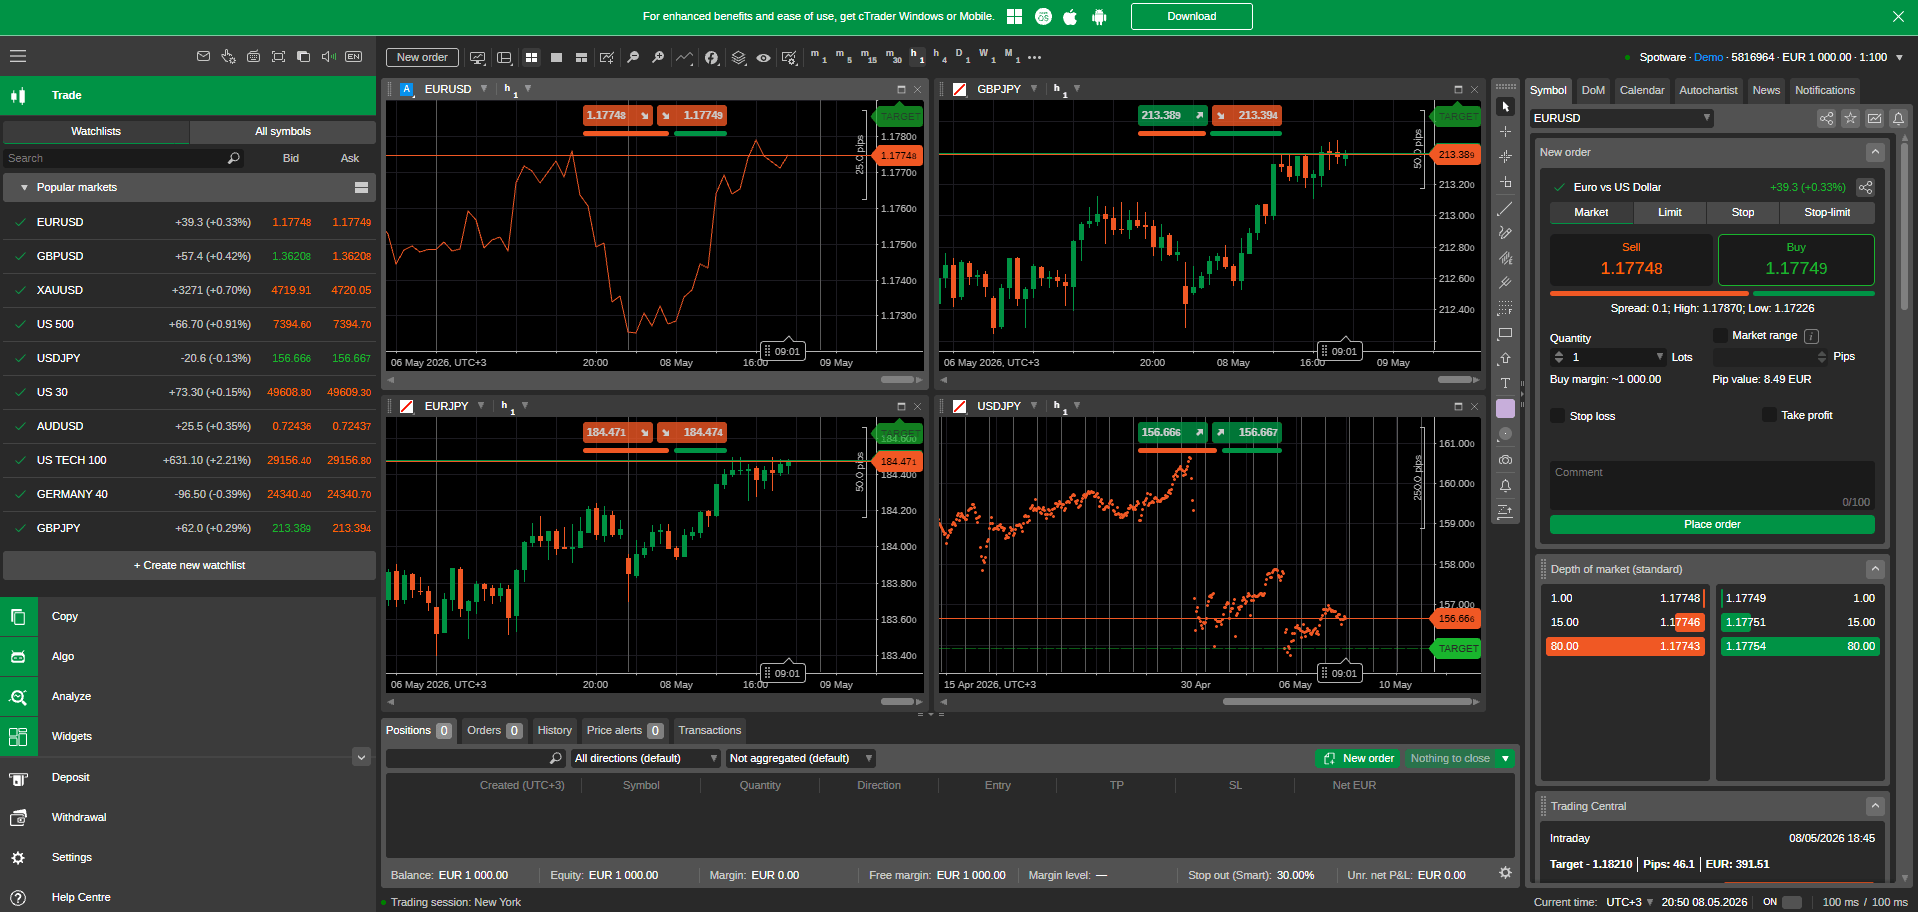
Task: Change the EN language setting
Action: [x=353, y=56]
